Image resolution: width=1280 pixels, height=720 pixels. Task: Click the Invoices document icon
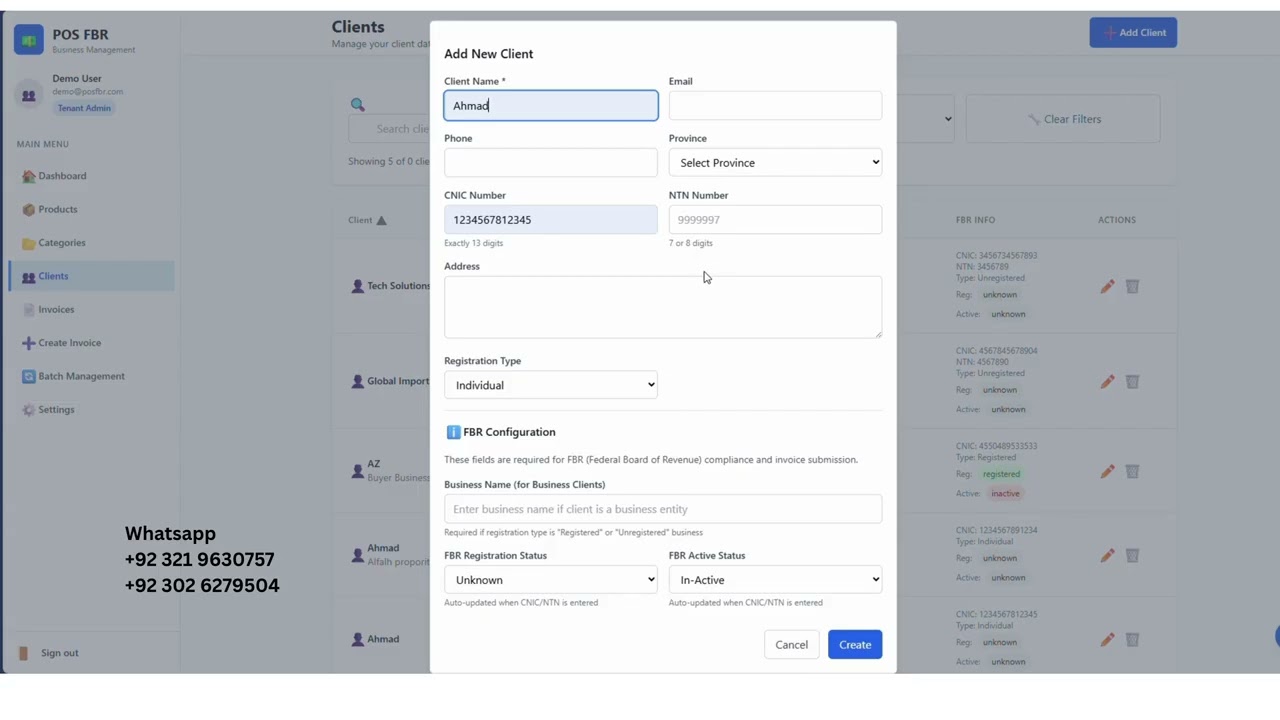[28, 310]
